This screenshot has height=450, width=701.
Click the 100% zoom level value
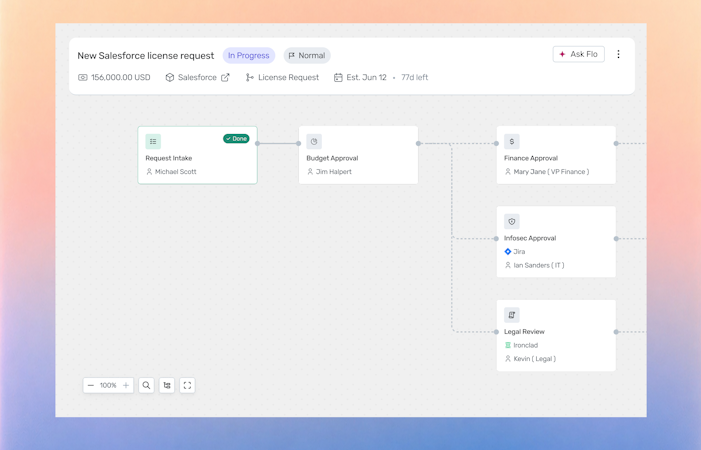pyautogui.click(x=108, y=385)
